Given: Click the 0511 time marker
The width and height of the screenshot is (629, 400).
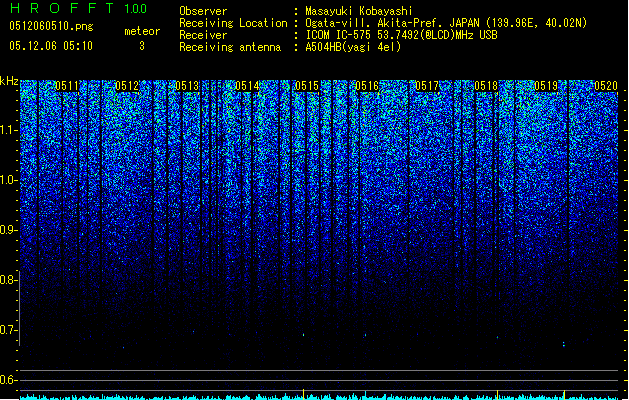Looking at the screenshot, I should click(67, 86).
